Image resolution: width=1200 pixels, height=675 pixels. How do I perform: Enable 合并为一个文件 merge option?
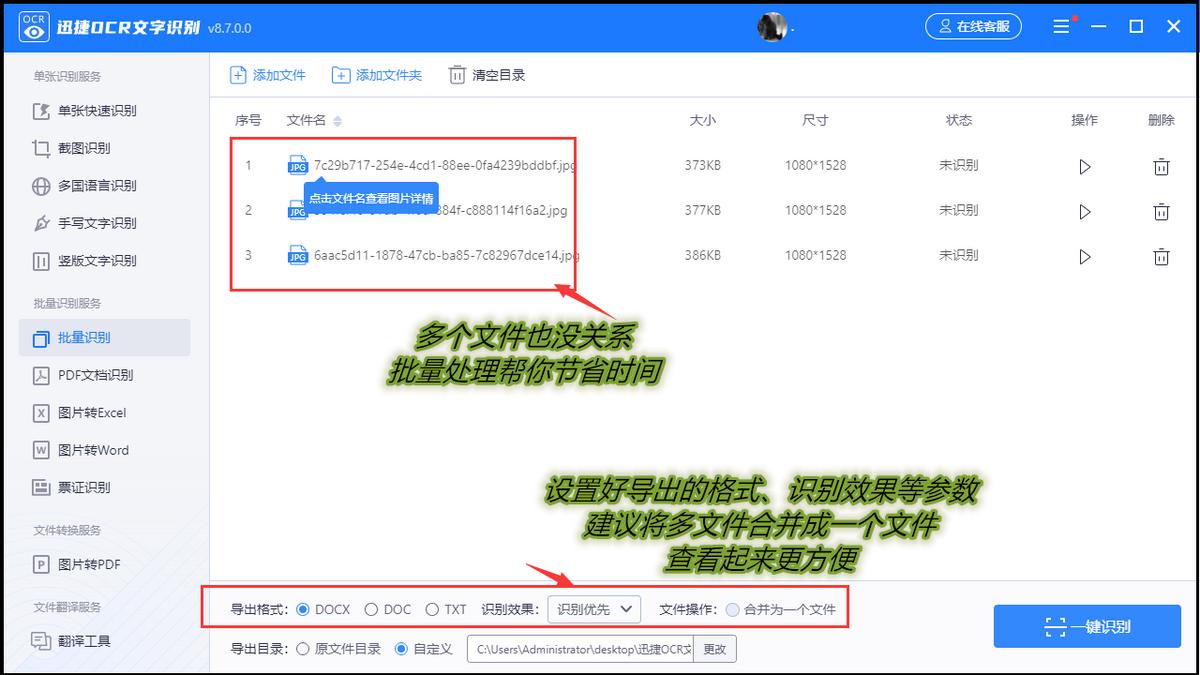click(734, 608)
